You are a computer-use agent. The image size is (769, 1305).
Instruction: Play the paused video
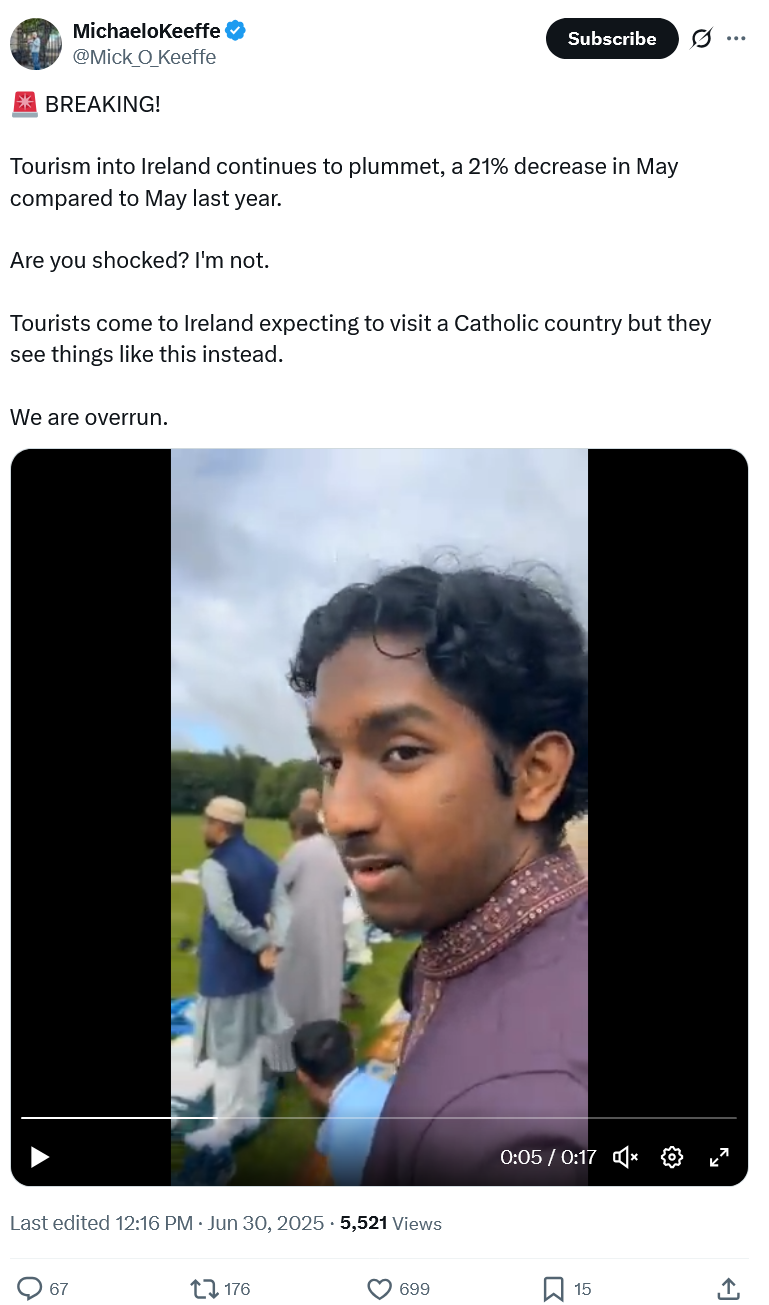pos(39,1157)
